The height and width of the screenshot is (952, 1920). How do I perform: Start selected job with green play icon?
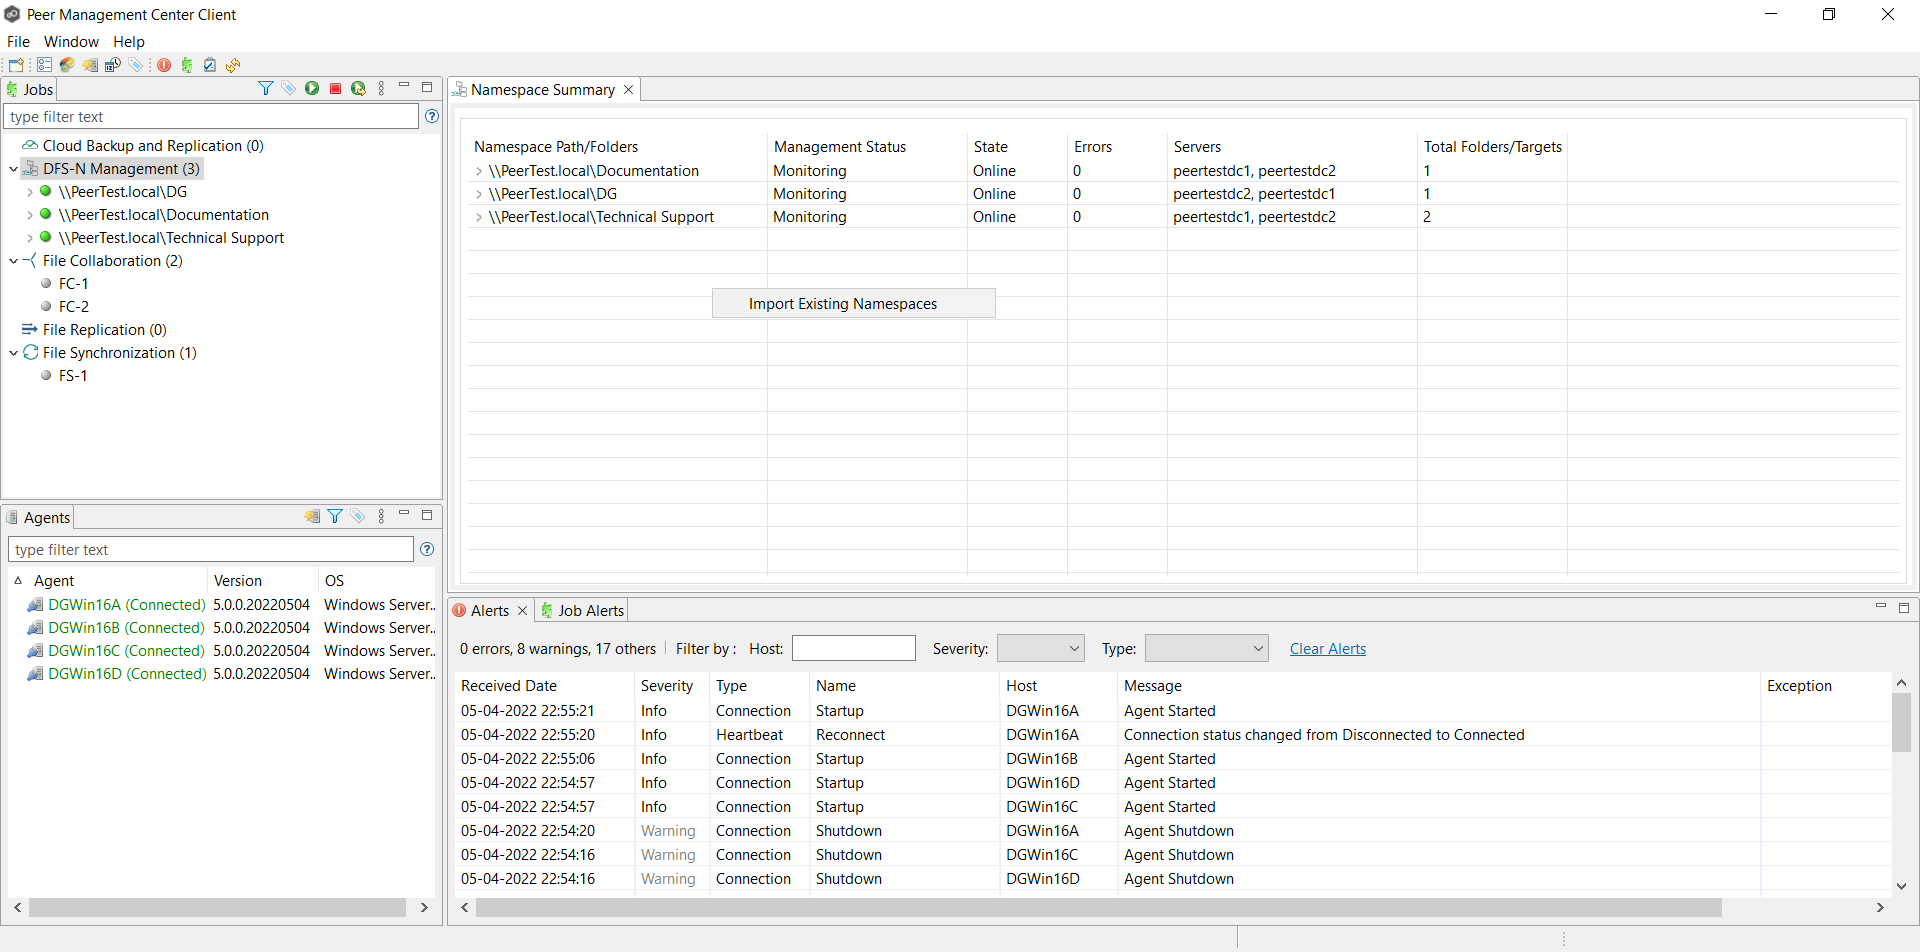312,88
